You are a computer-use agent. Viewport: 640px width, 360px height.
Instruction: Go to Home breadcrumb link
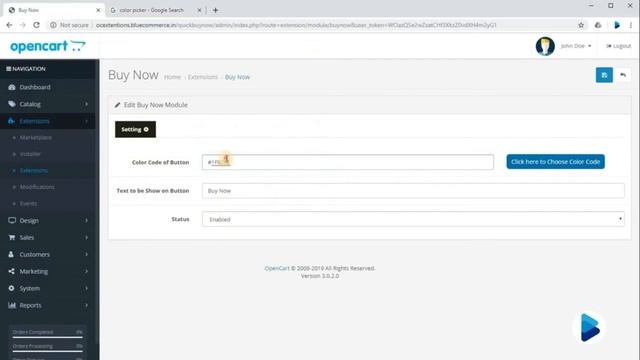(x=172, y=77)
